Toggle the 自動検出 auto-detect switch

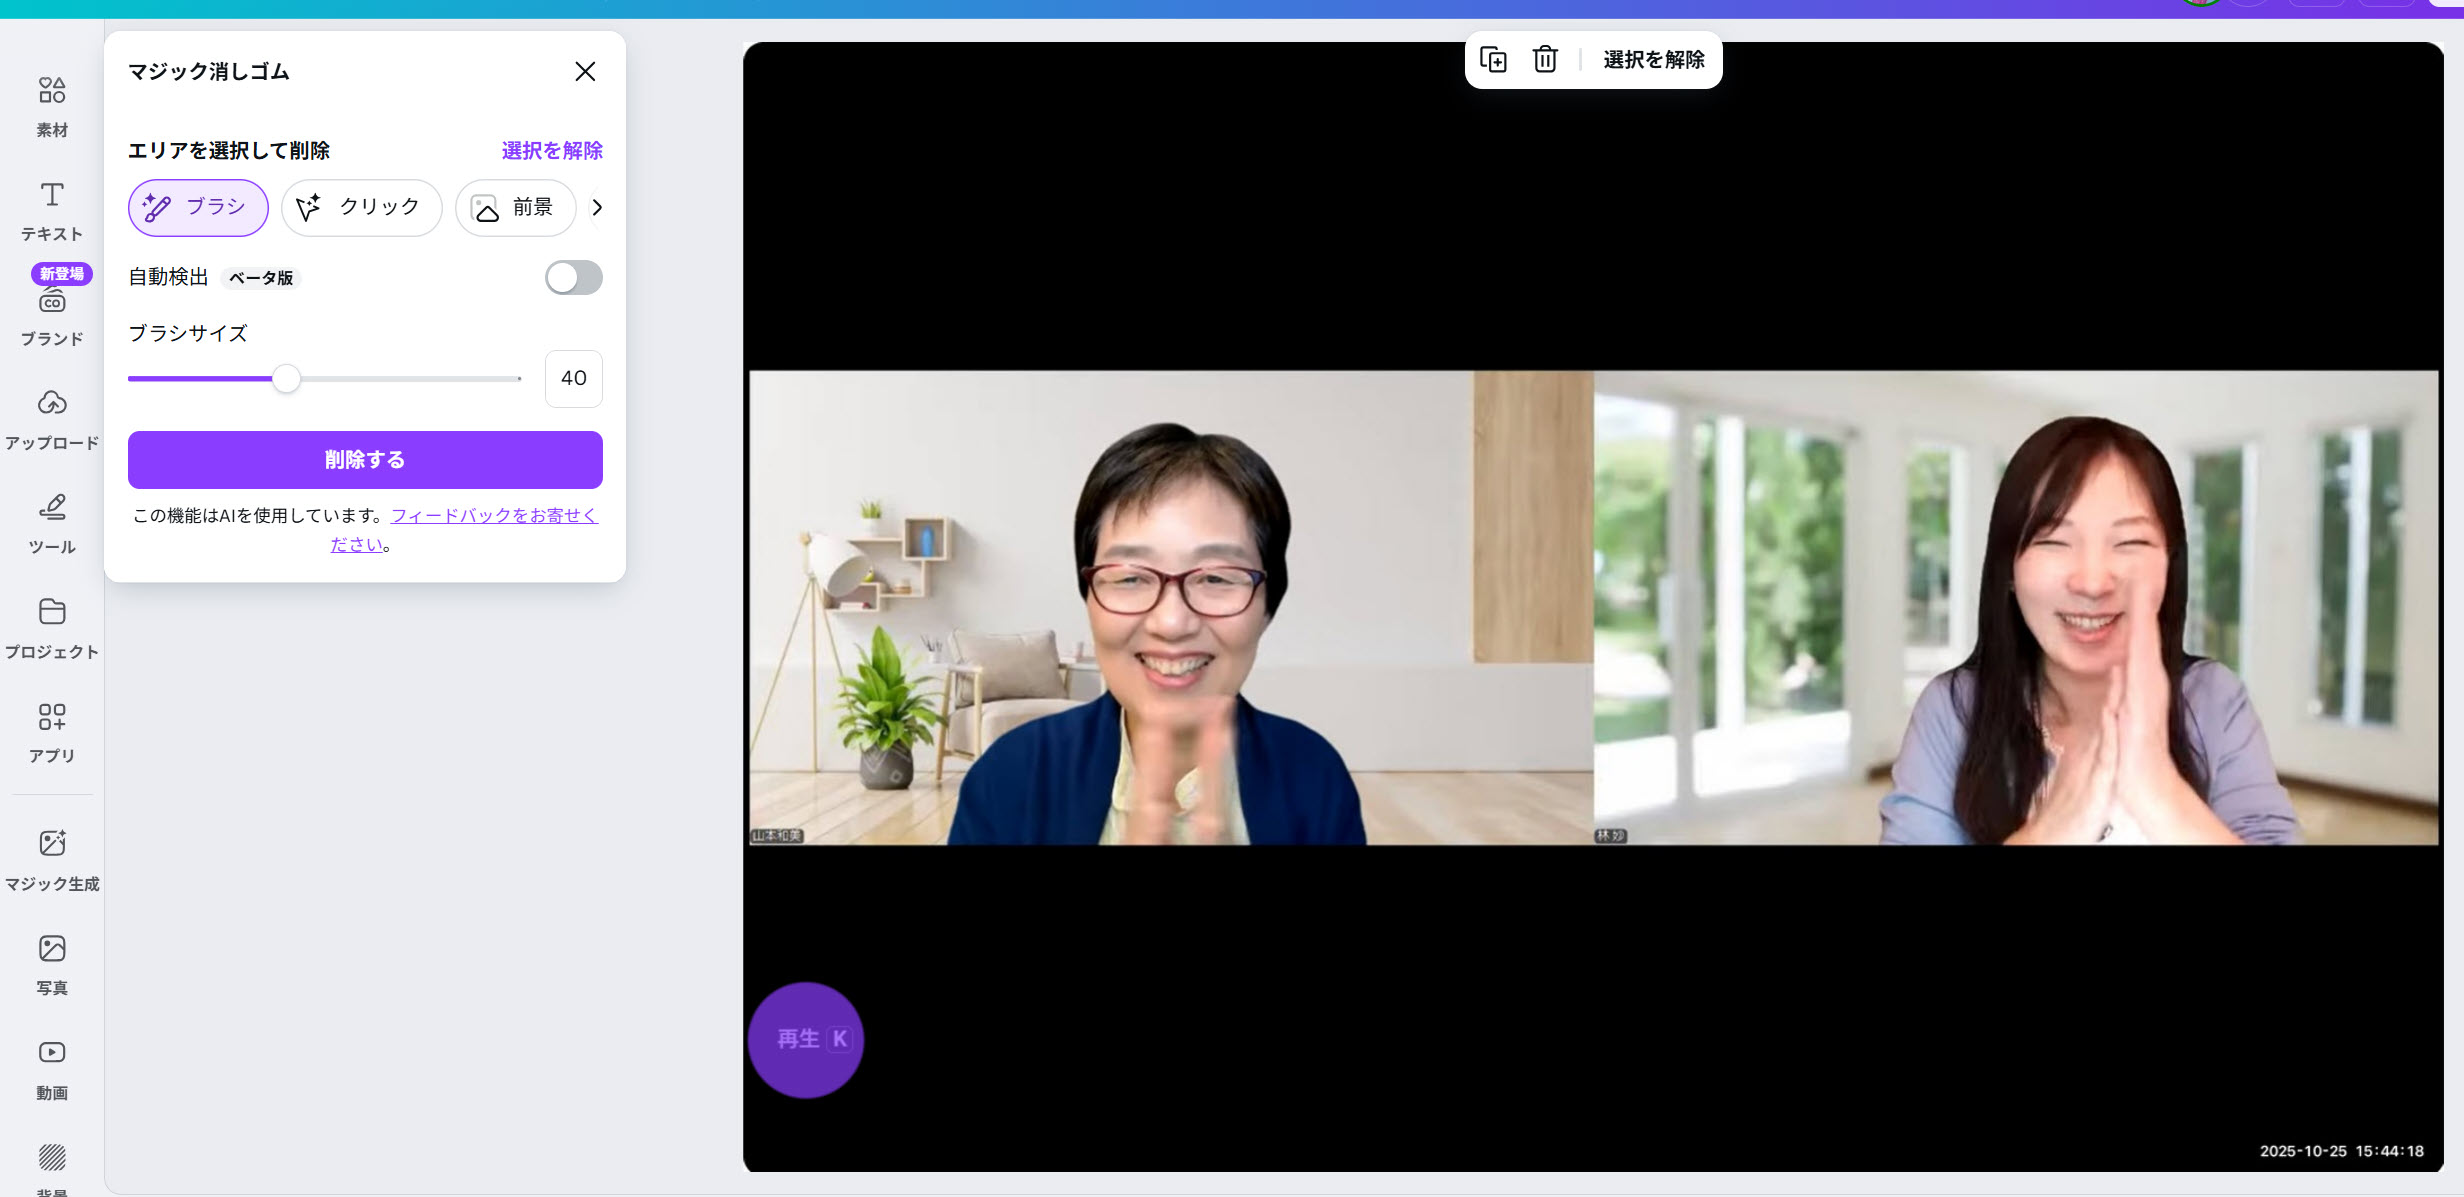[x=573, y=278]
